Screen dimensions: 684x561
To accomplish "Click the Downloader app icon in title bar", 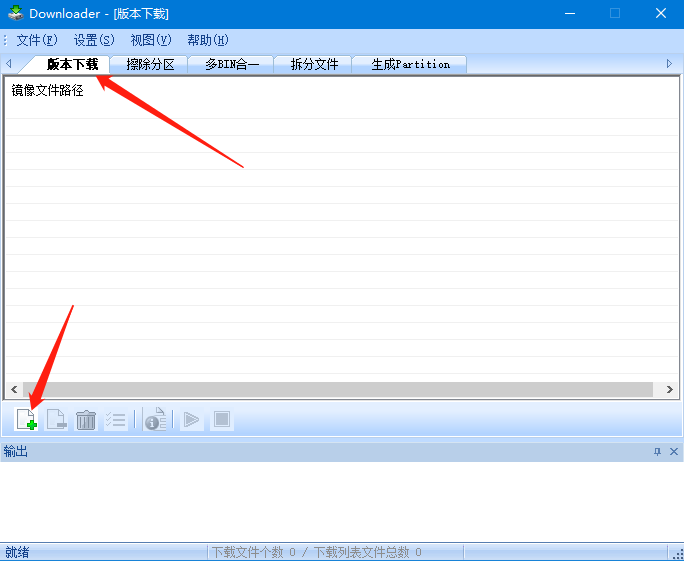I will (15, 13).
